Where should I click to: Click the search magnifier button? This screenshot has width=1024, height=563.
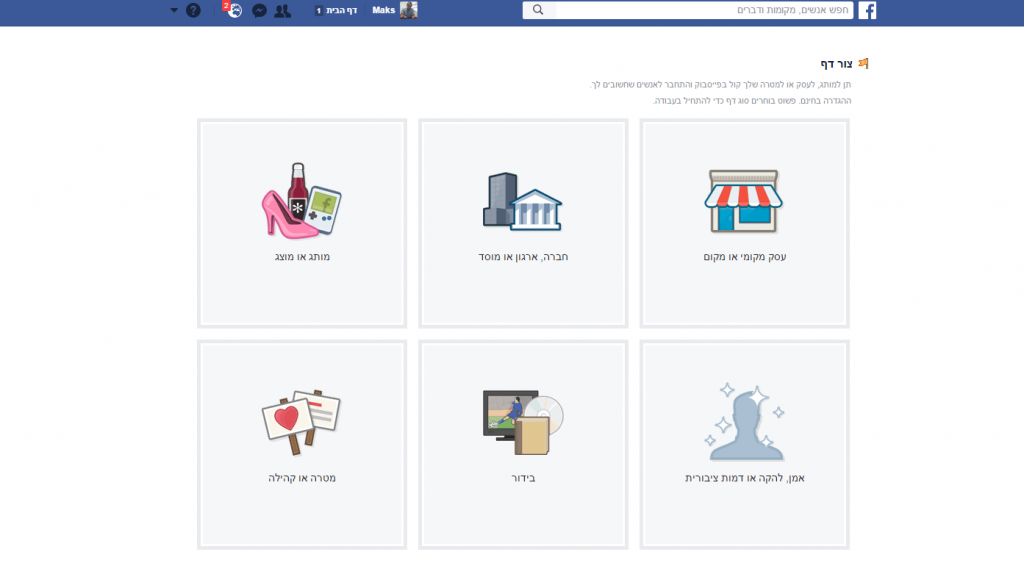tap(539, 10)
